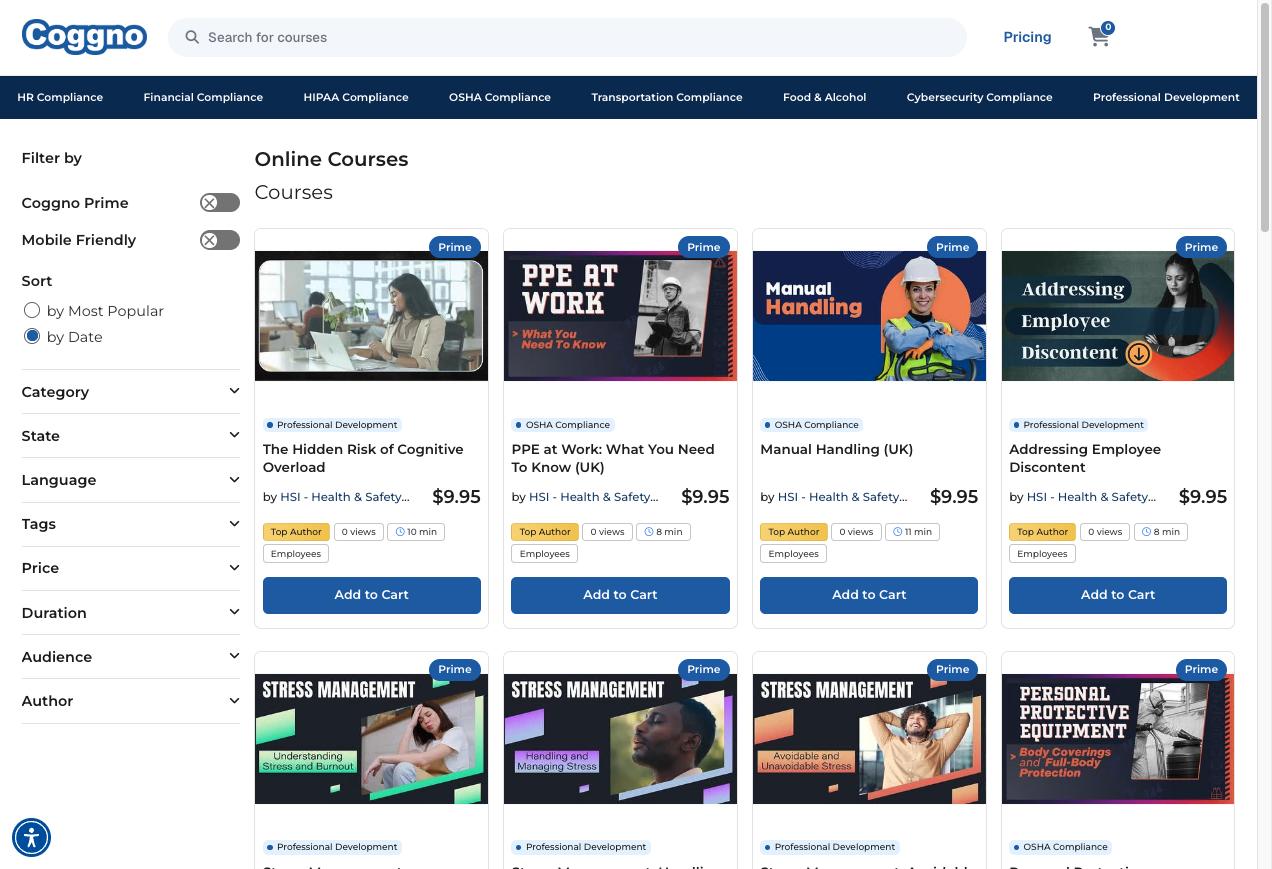Viewport: 1272px width, 869px height.
Task: Expand the Author filter
Action: 130,700
